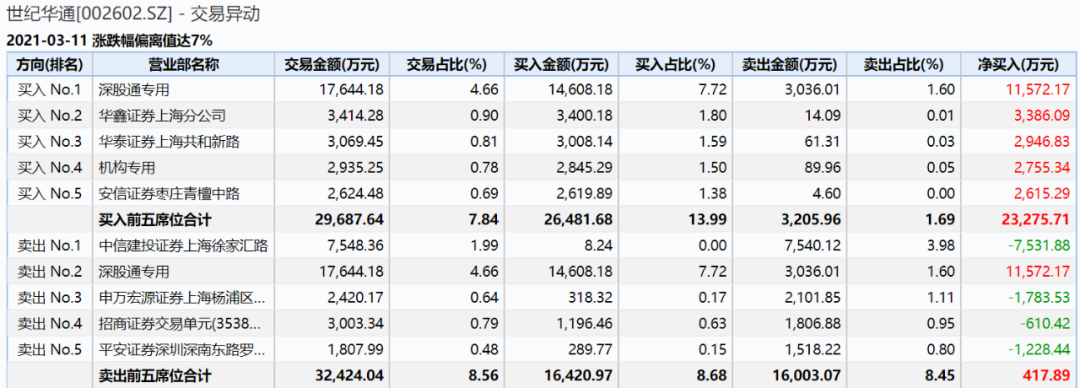The height and width of the screenshot is (388, 1080).
Task: Sort by 净买入(万元) column header
Action: tap(1018, 65)
